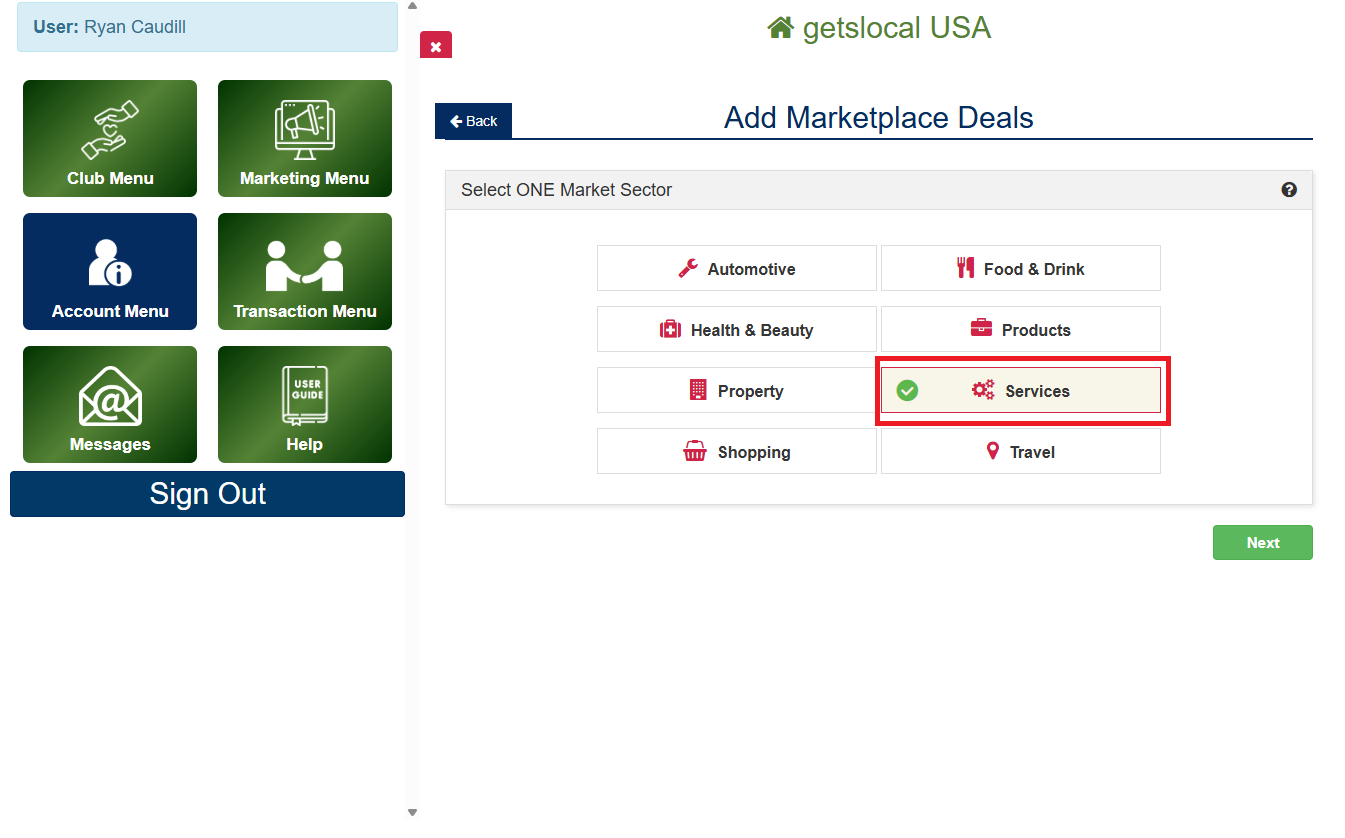Open the Account Menu tile
The height and width of the screenshot is (838, 1345).
click(110, 271)
